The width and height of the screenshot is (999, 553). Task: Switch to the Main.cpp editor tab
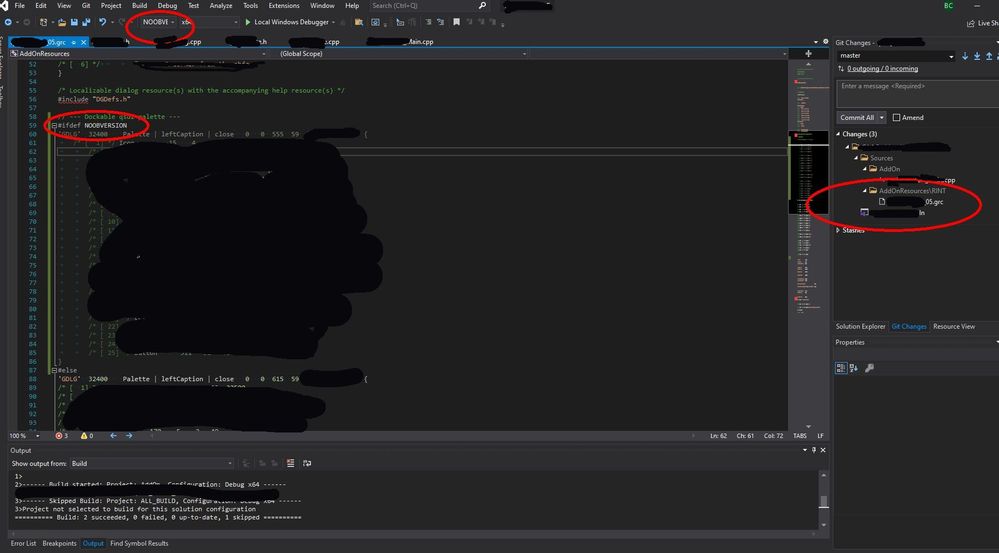[400, 42]
